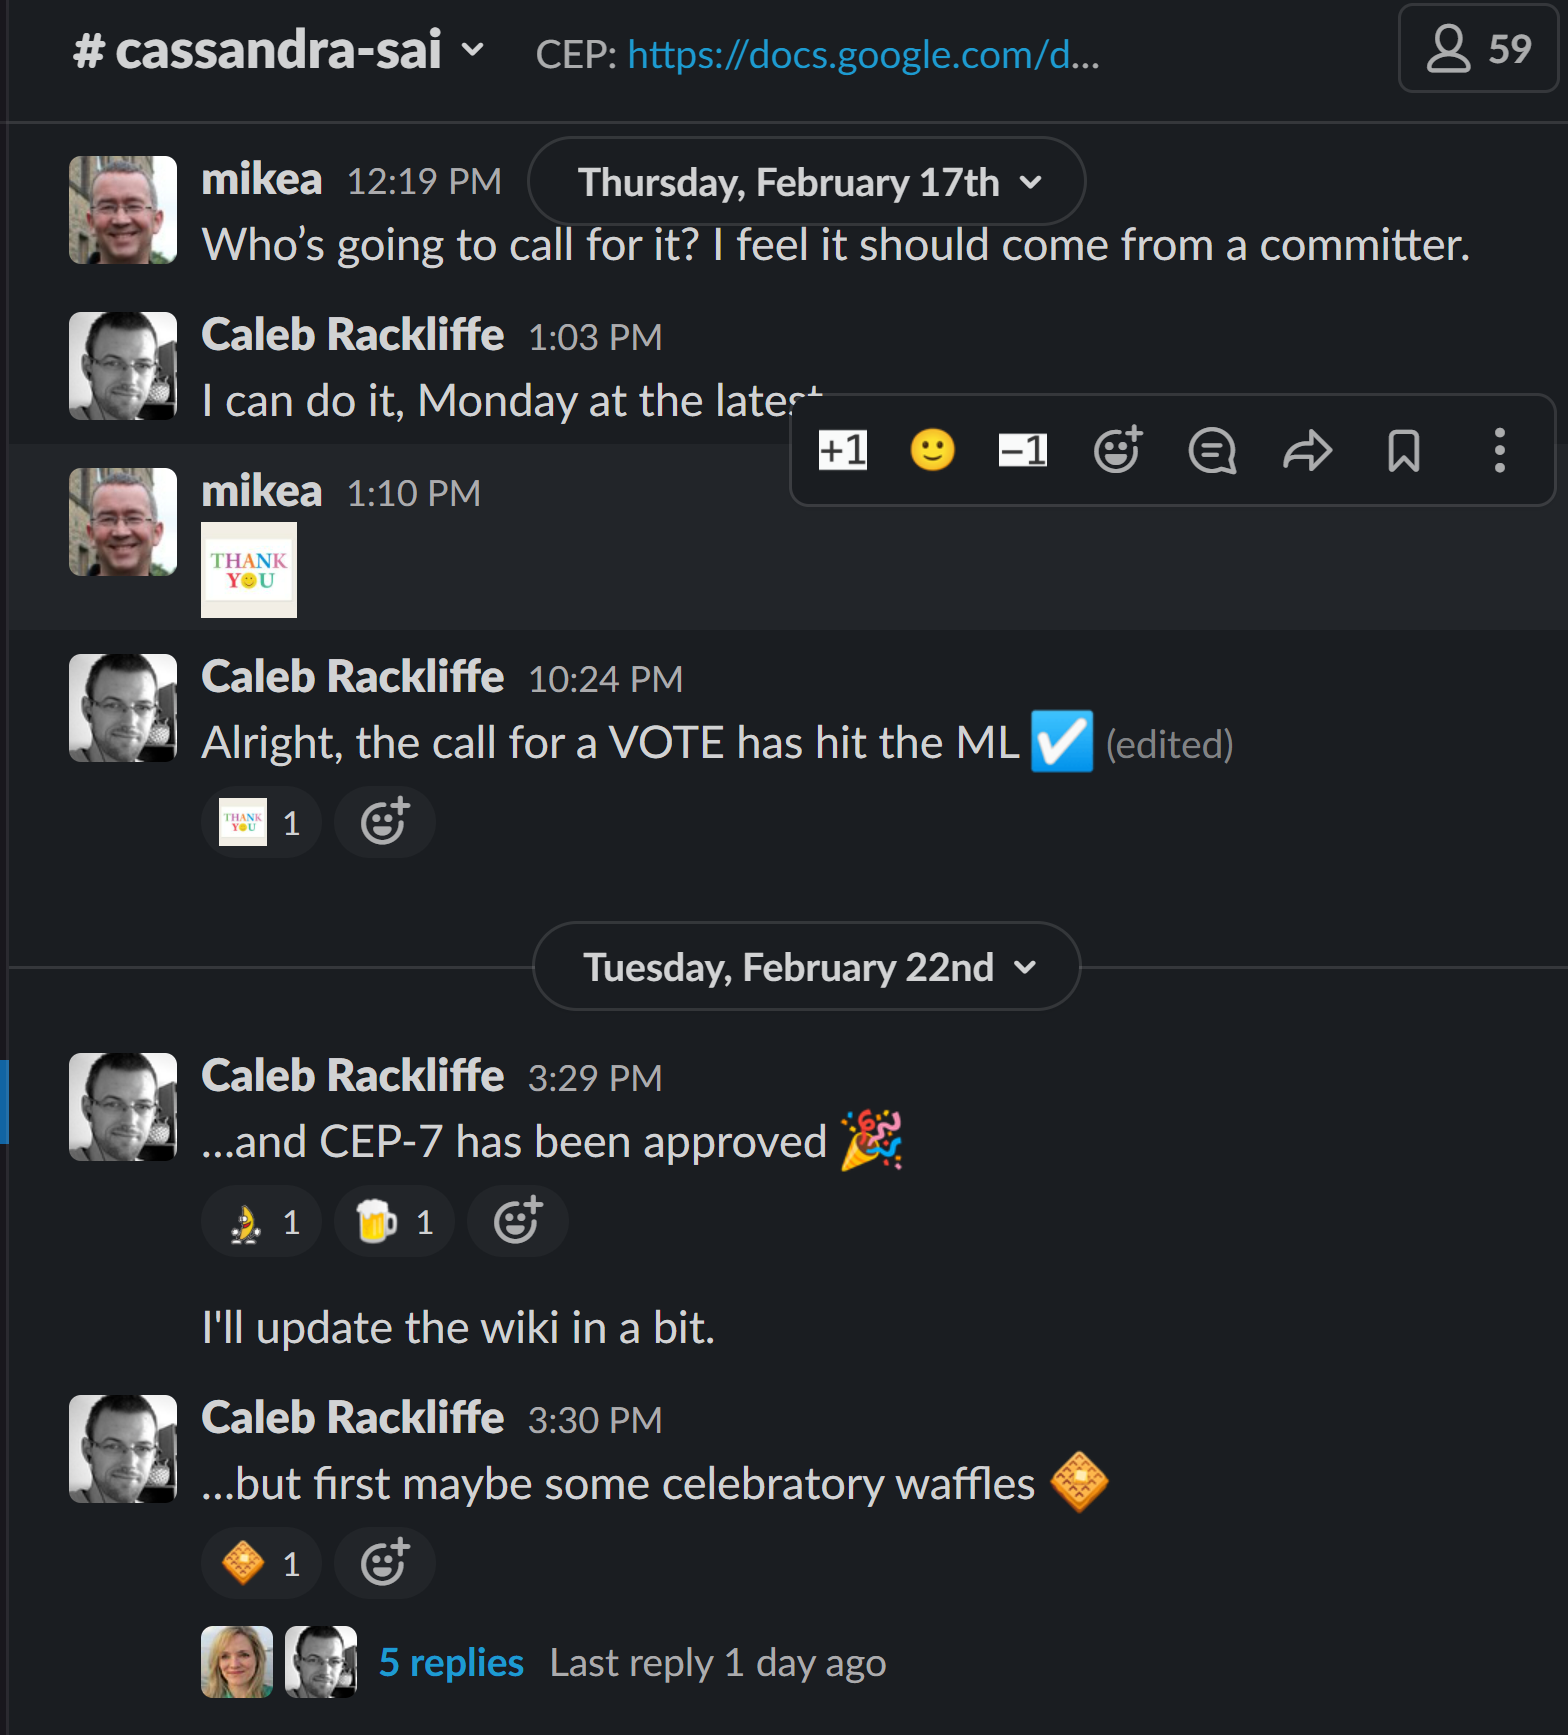The height and width of the screenshot is (1735, 1568).
Task: Expand the Tuesday, February 22nd date selector
Action: 805,966
